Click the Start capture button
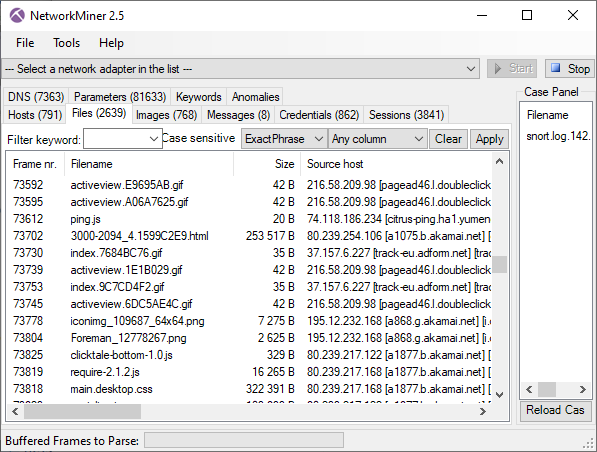The height and width of the screenshot is (452, 597). [512, 69]
